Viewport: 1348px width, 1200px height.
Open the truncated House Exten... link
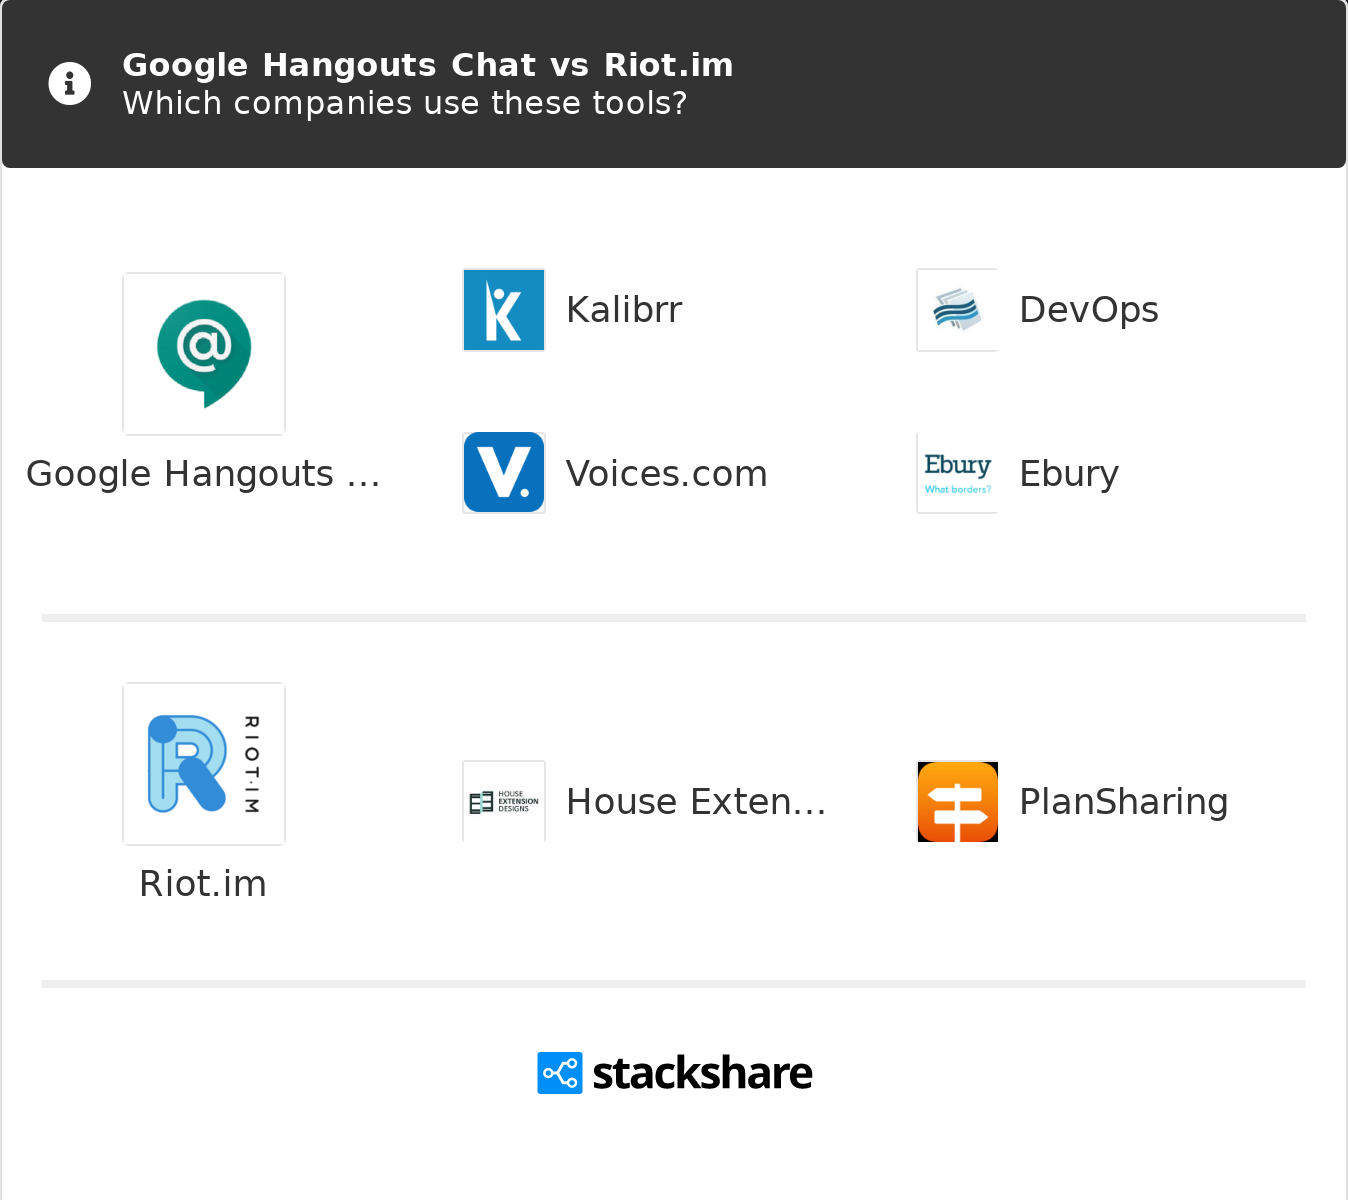pos(696,802)
